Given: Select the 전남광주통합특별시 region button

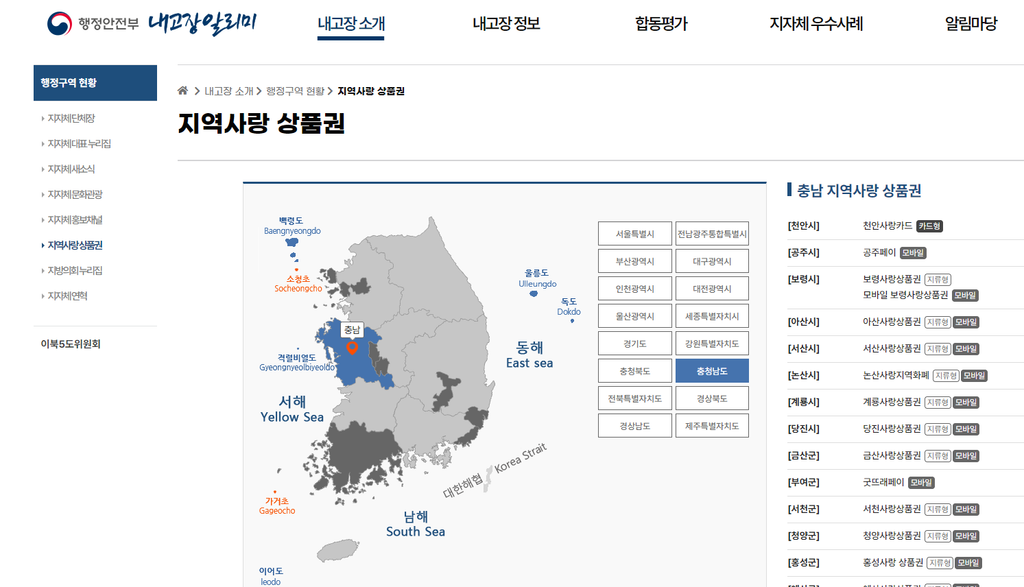Looking at the screenshot, I should pyautogui.click(x=712, y=234).
